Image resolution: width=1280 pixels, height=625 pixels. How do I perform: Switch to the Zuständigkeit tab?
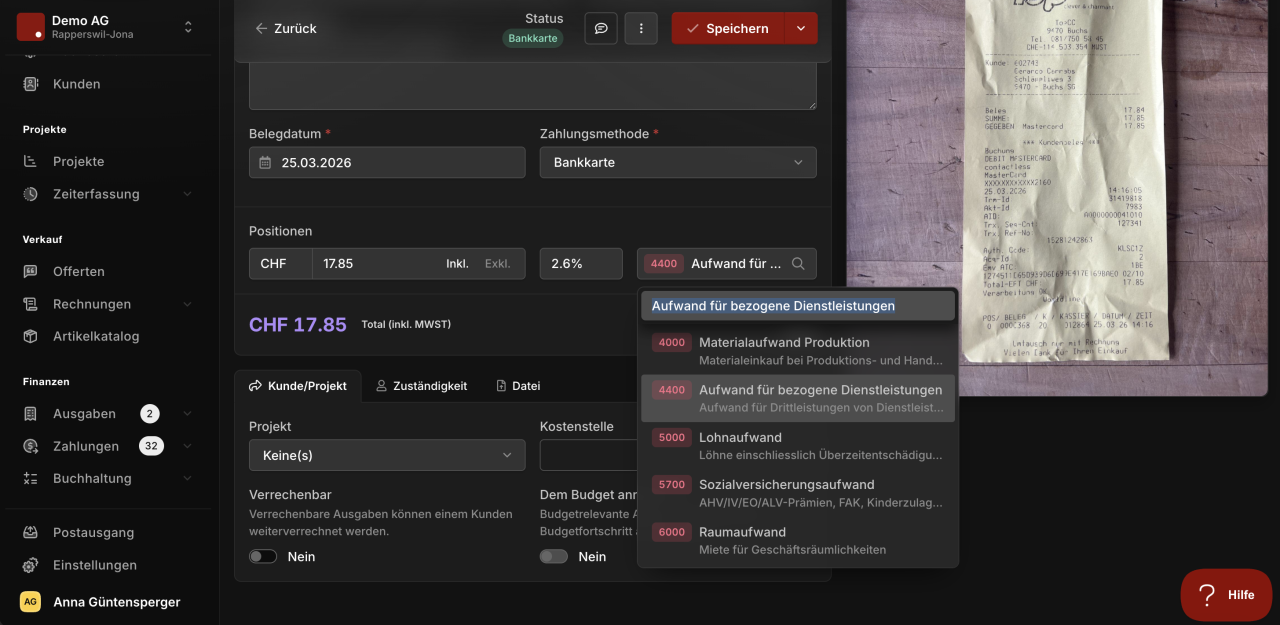point(421,386)
